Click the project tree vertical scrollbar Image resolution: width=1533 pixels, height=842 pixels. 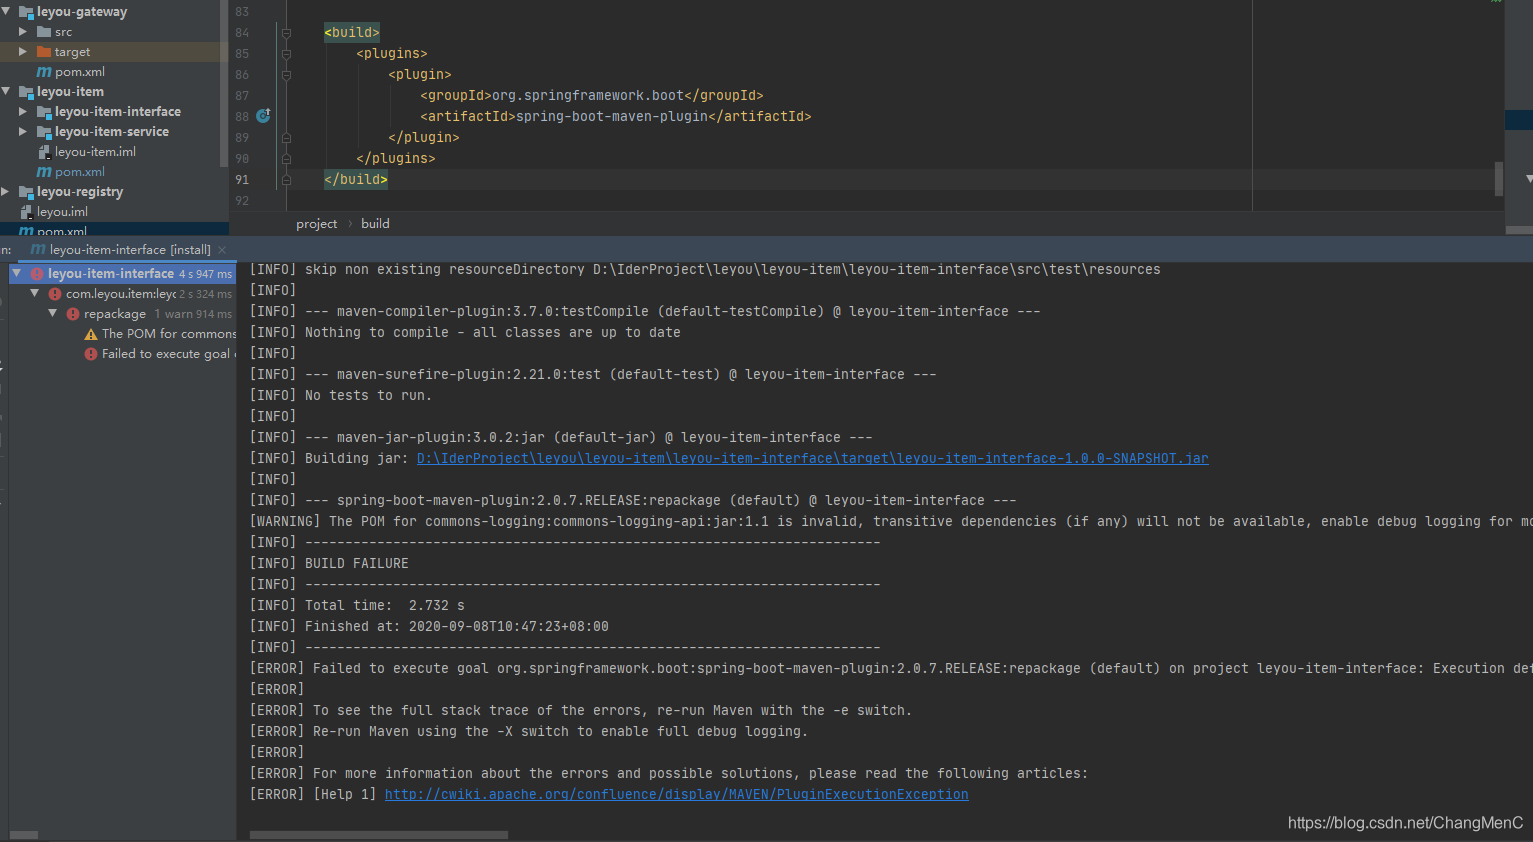(x=223, y=84)
